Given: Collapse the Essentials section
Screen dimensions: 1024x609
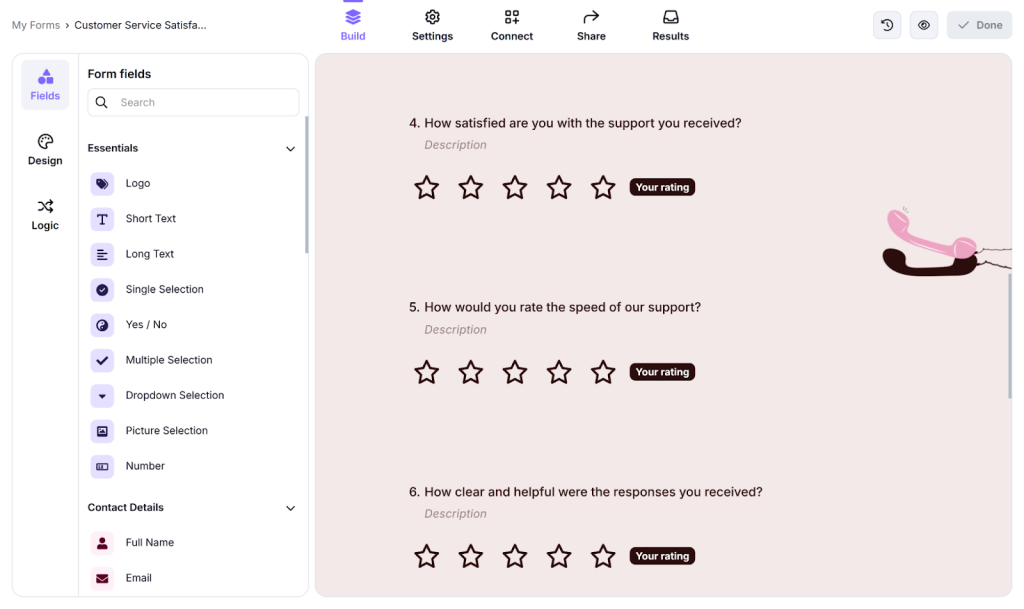Looking at the screenshot, I should pos(290,148).
